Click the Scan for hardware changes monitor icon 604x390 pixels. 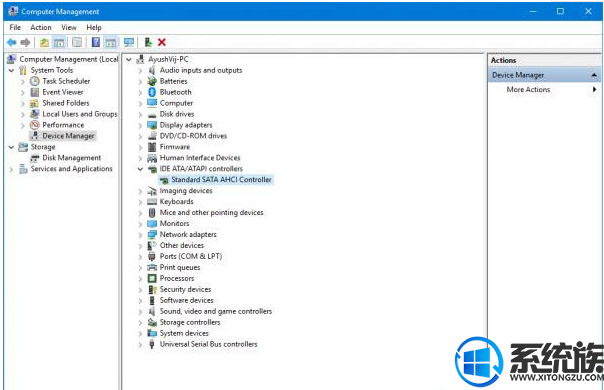pos(129,42)
